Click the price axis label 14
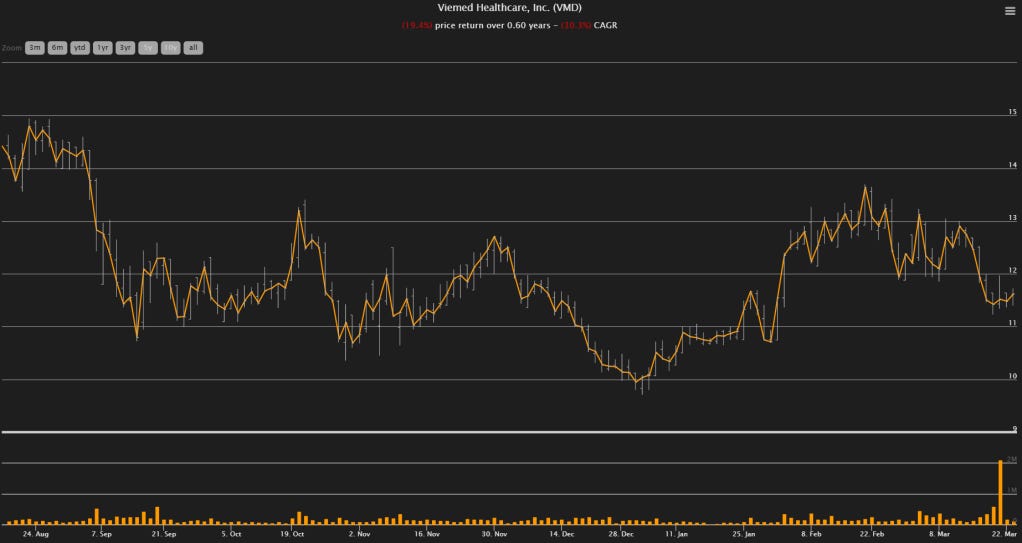The image size is (1022, 543). point(1012,165)
